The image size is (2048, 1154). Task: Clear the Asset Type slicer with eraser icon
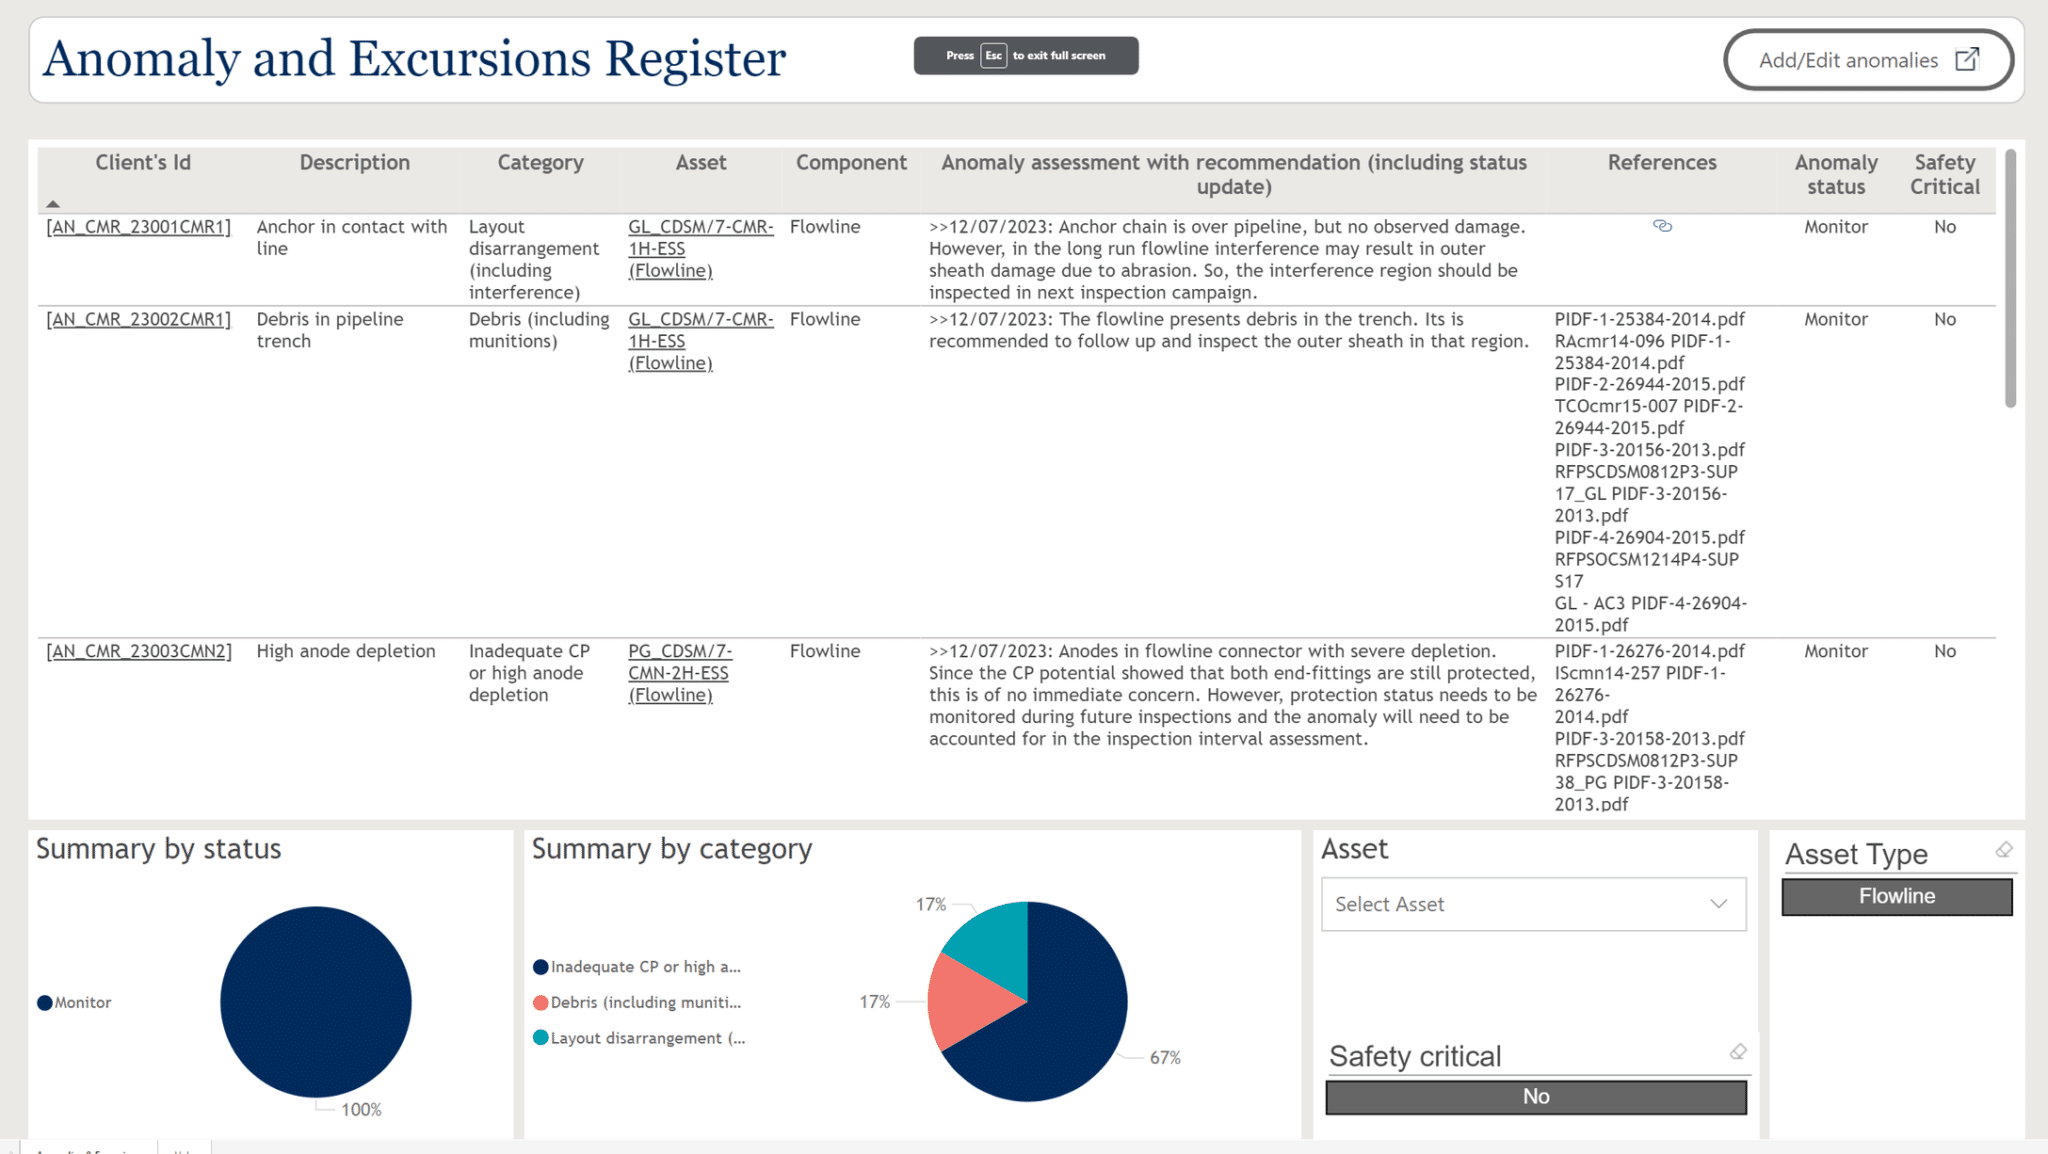2004,850
